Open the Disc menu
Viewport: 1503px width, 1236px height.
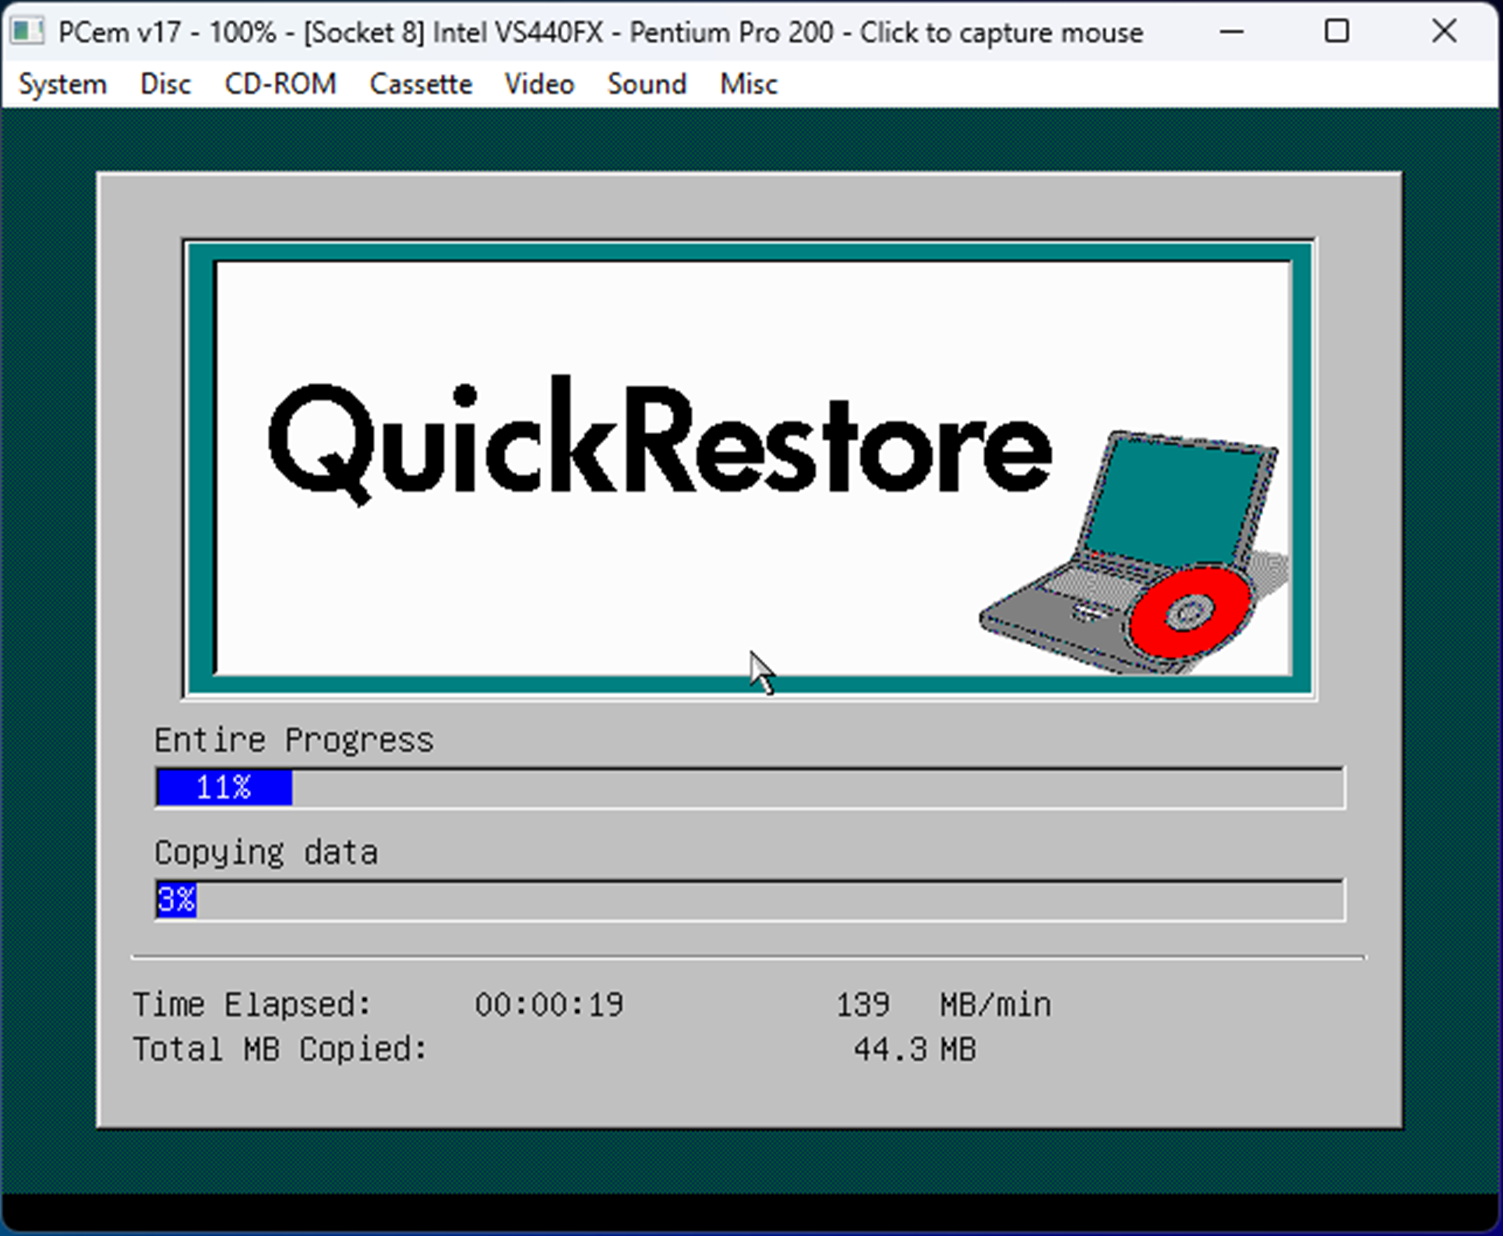pyautogui.click(x=165, y=84)
